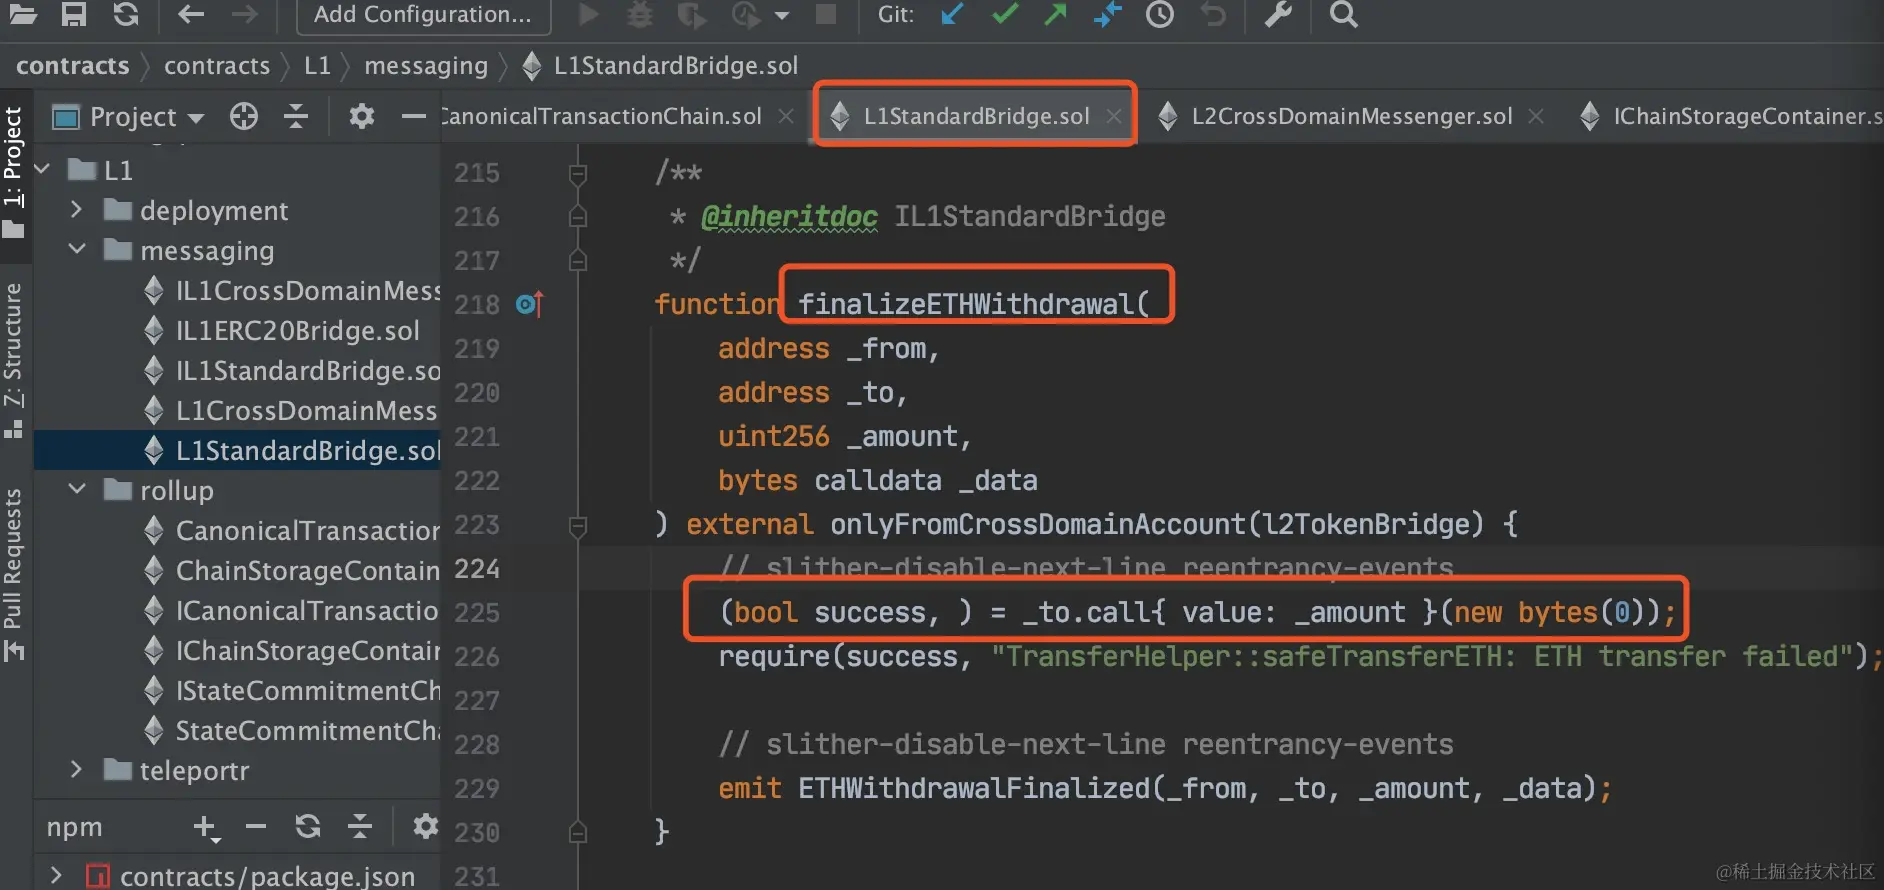Click 'contracts' root breadcrumb

(x=73, y=66)
